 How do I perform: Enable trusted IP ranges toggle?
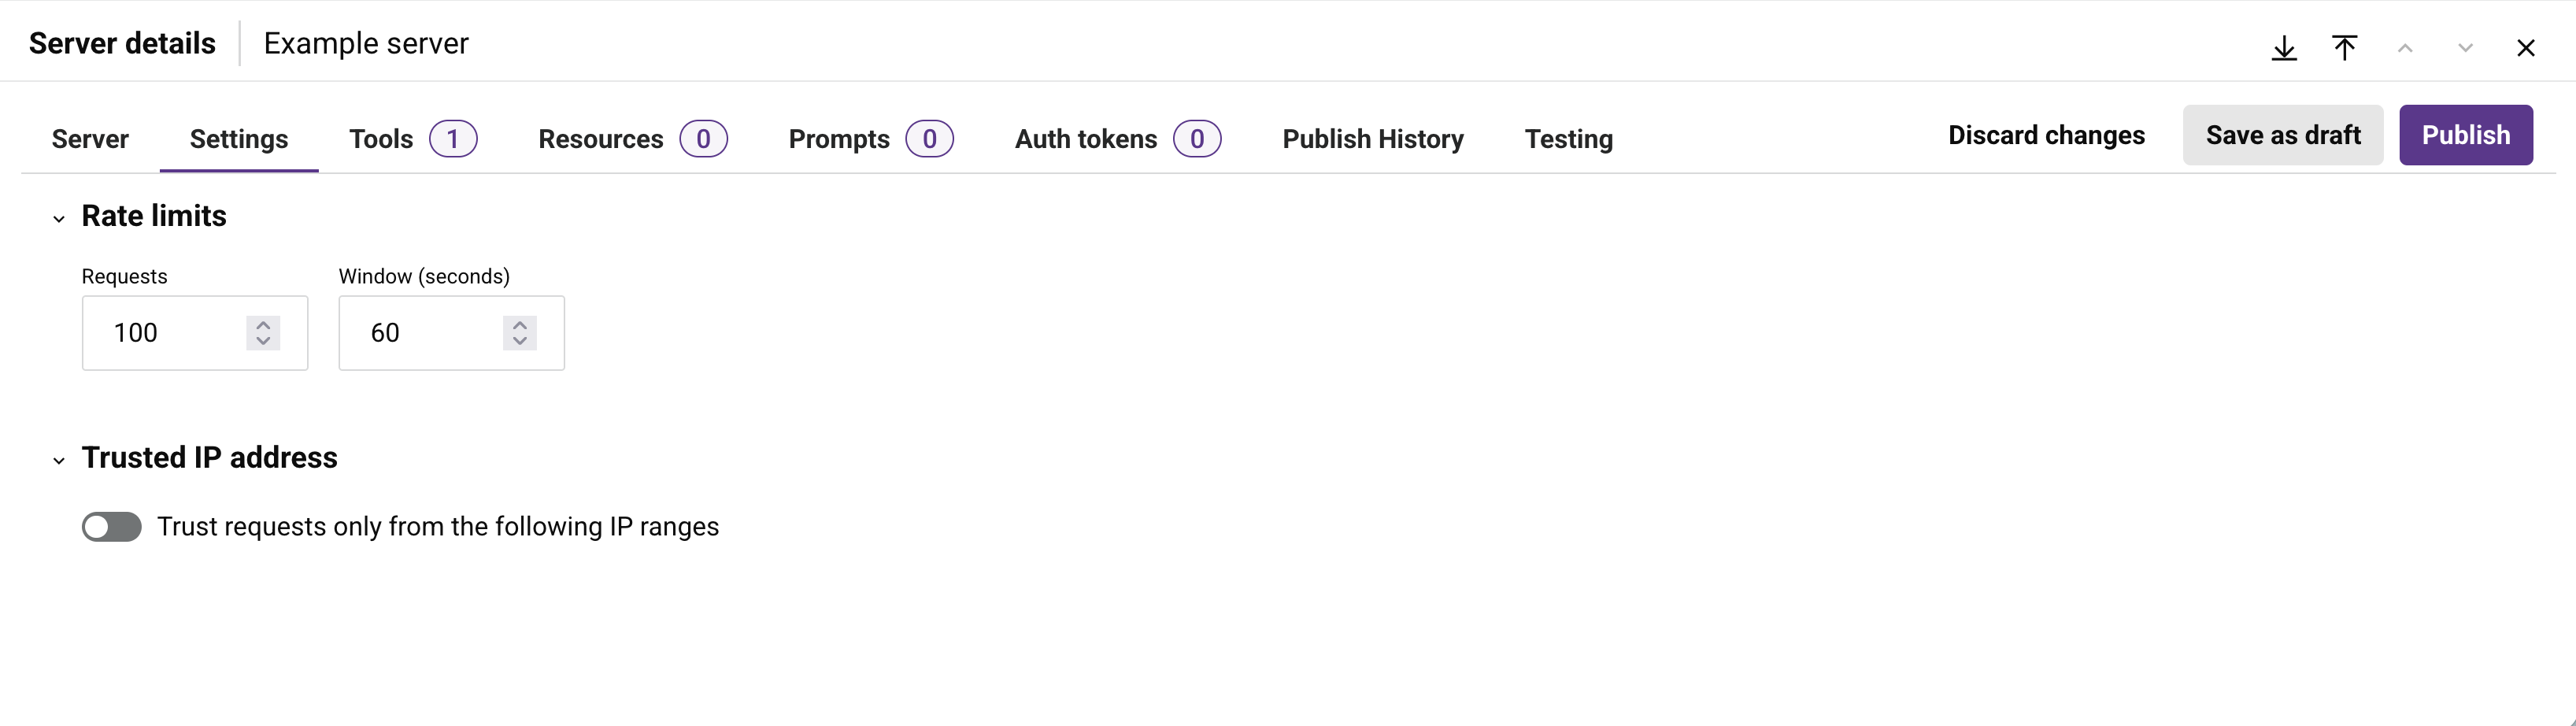pyautogui.click(x=112, y=527)
